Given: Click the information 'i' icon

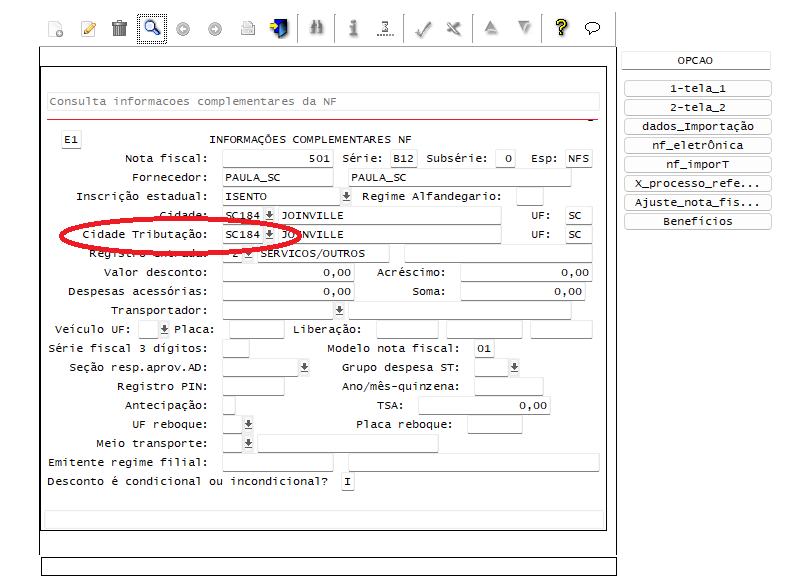Looking at the screenshot, I should 353,28.
